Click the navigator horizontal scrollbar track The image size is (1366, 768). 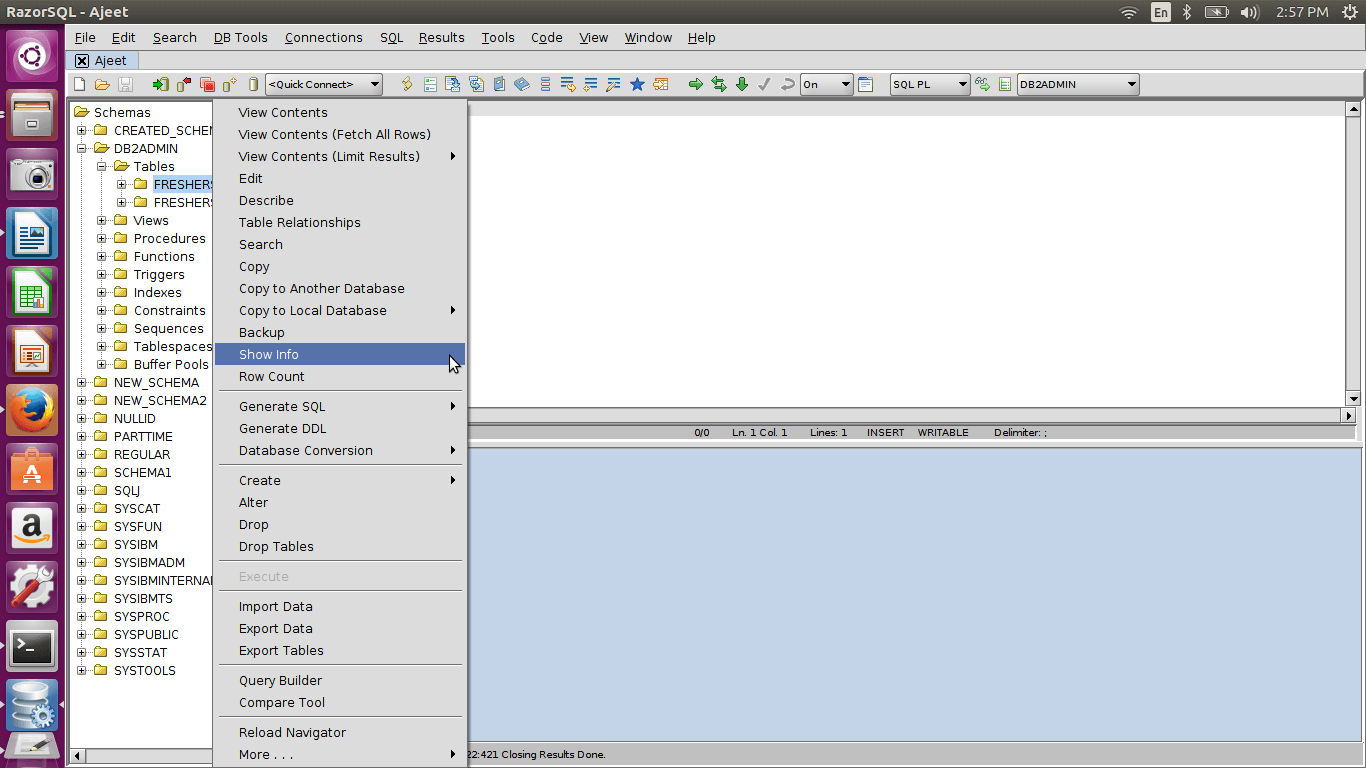click(150, 756)
